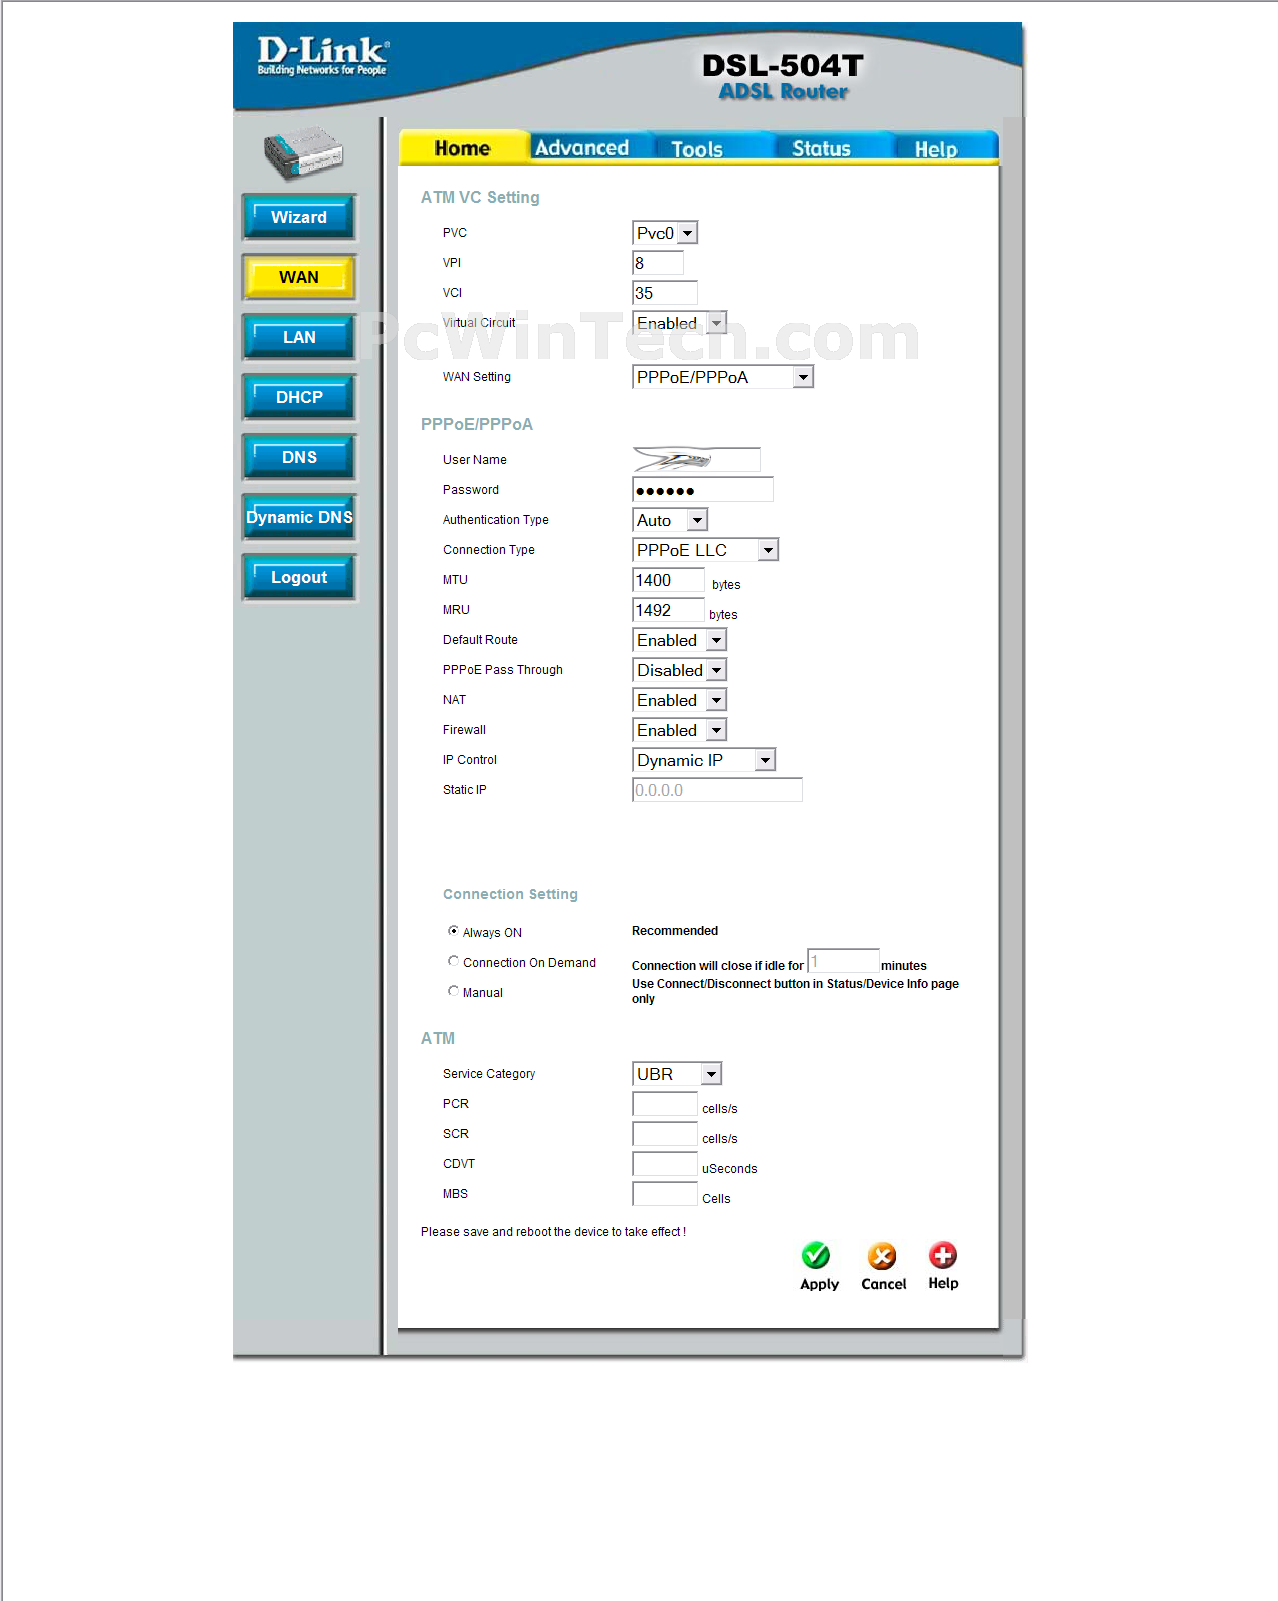Click the VCI input field
The height and width of the screenshot is (1601, 1278).
click(665, 293)
